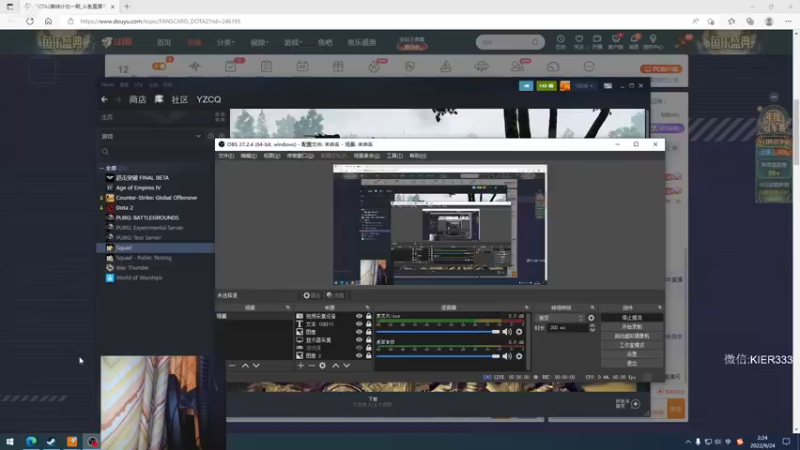Toggle eye icon for 图像 2 source
This screenshot has width=800, height=450.
coord(359,356)
